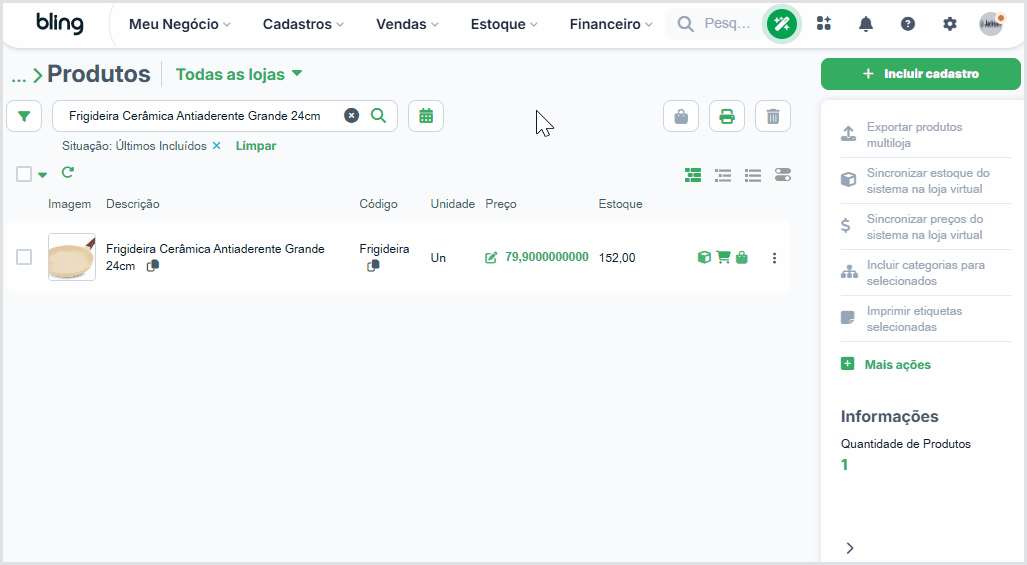The image size is (1027, 565).
Task: Select the Frigideira product row checkbox
Action: pyautogui.click(x=24, y=257)
